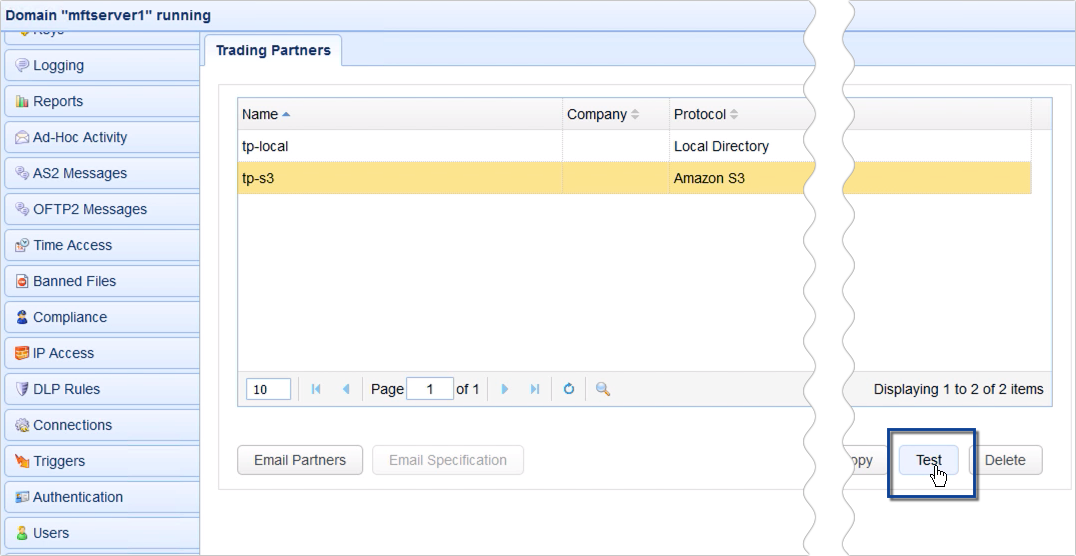Open Time Access module

click(102, 245)
